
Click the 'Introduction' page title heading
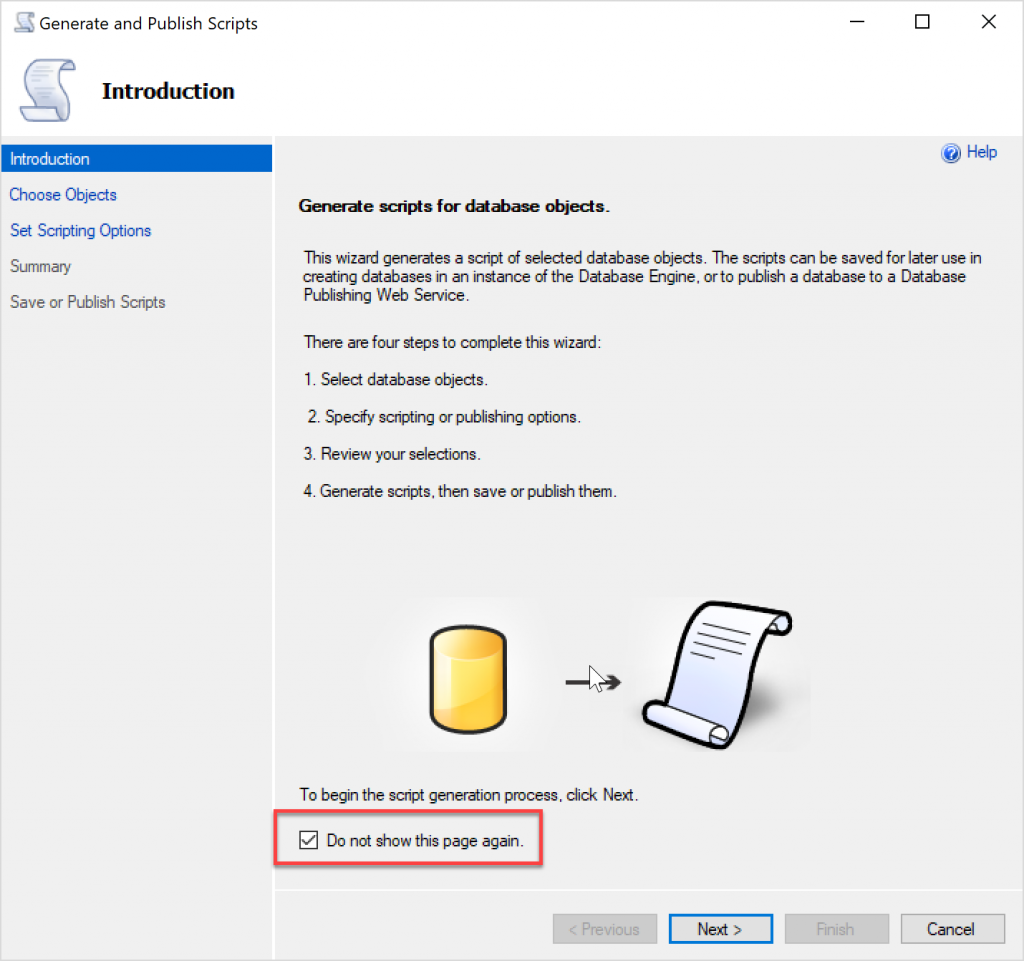pyautogui.click(x=168, y=91)
